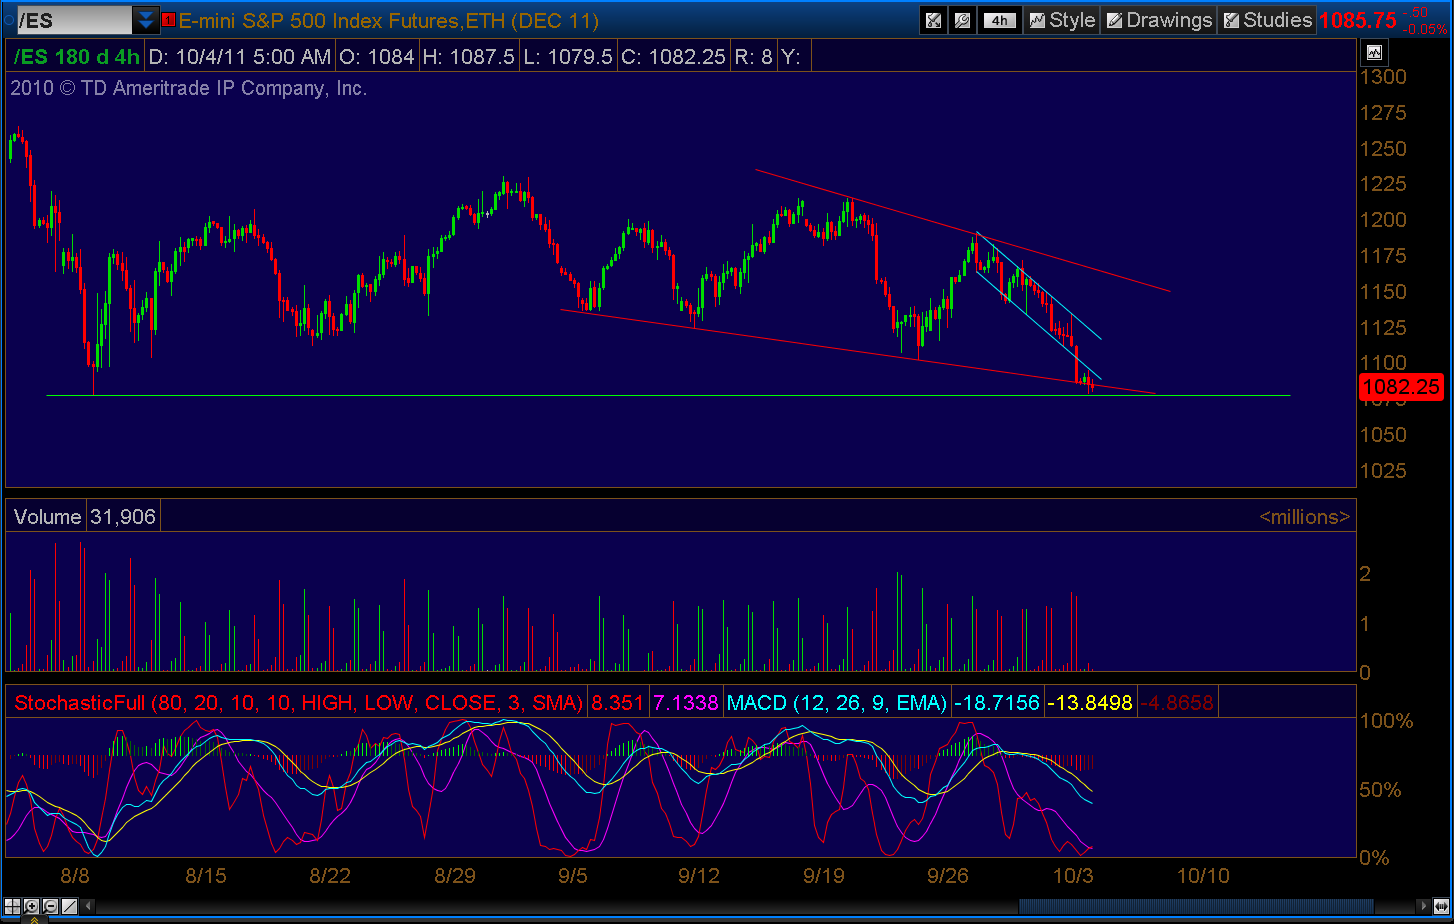Open the Style menu
This screenshot has height=924, width=1454.
(x=1062, y=20)
